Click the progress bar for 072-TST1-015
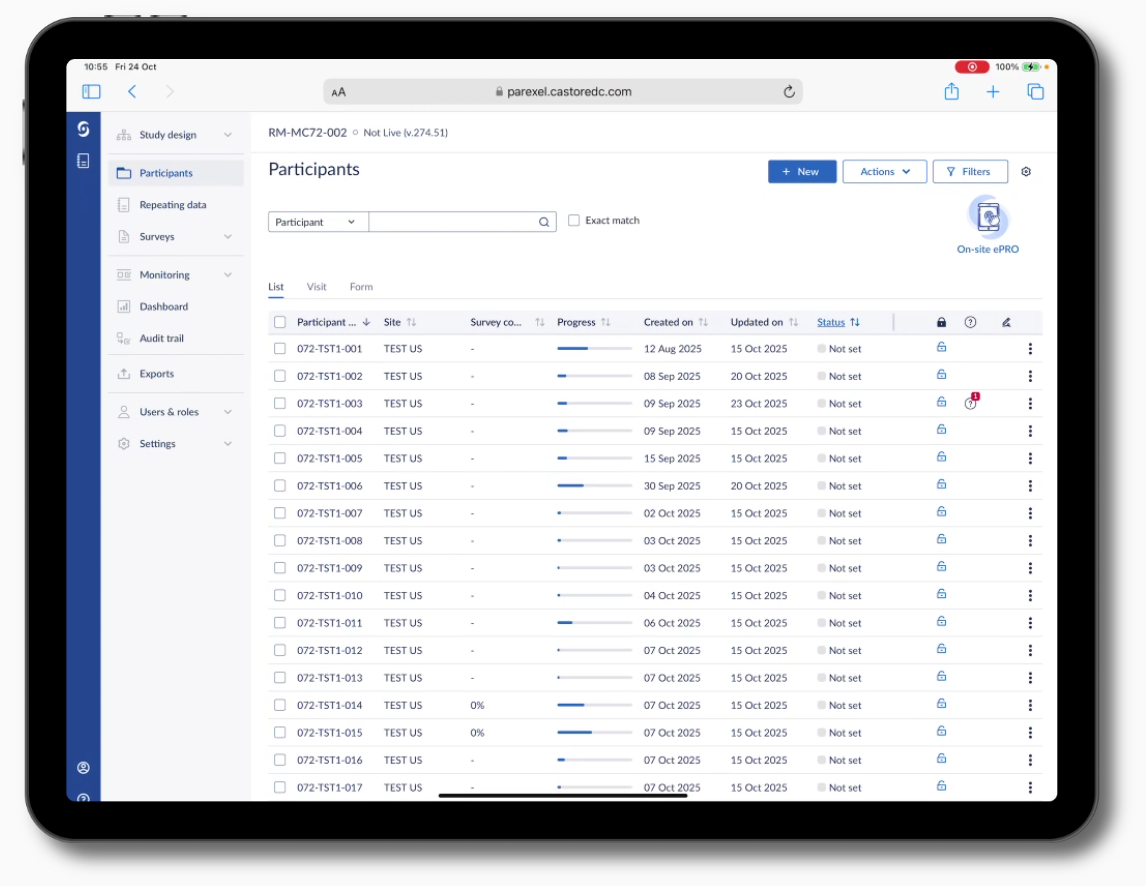Screen dimensions: 1146x886 [x=594, y=733]
